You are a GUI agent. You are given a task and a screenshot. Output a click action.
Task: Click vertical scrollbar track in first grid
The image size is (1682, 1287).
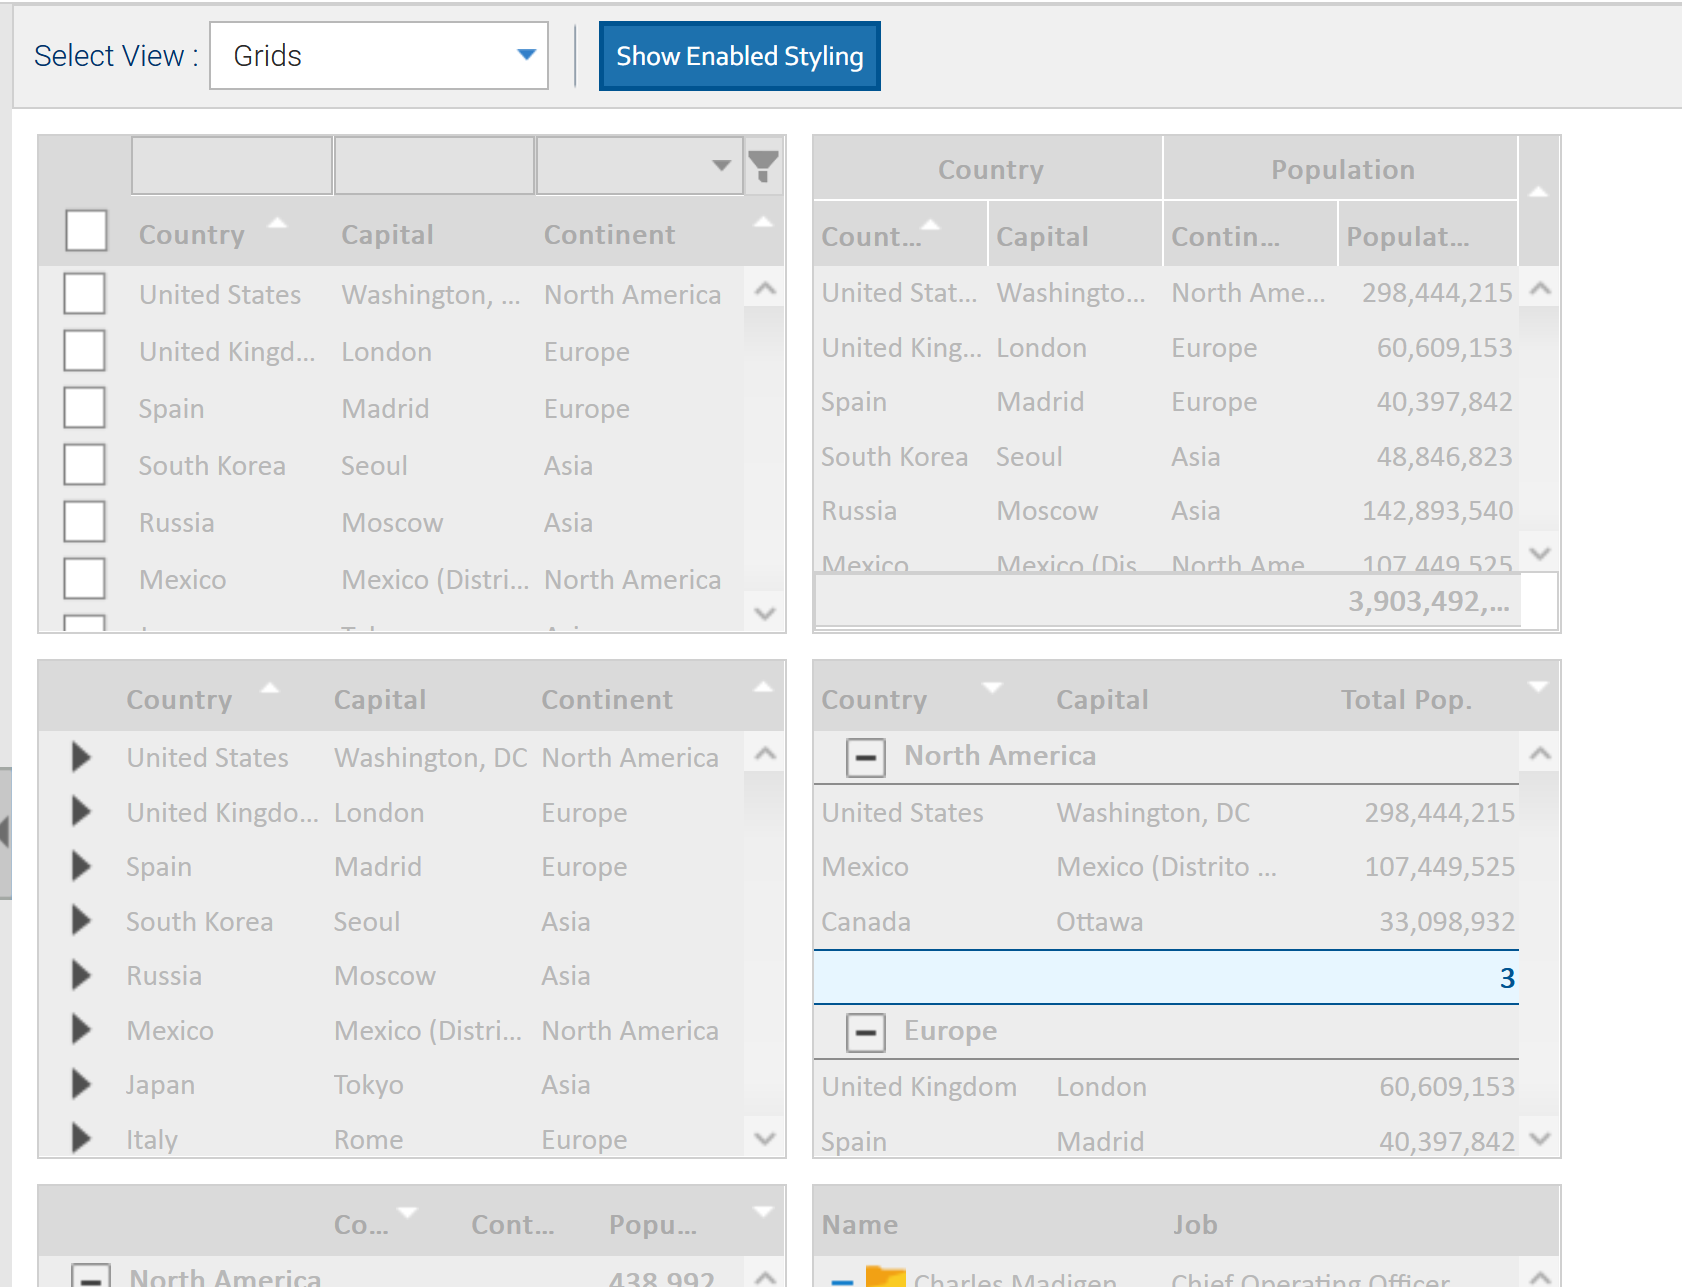(x=765, y=450)
